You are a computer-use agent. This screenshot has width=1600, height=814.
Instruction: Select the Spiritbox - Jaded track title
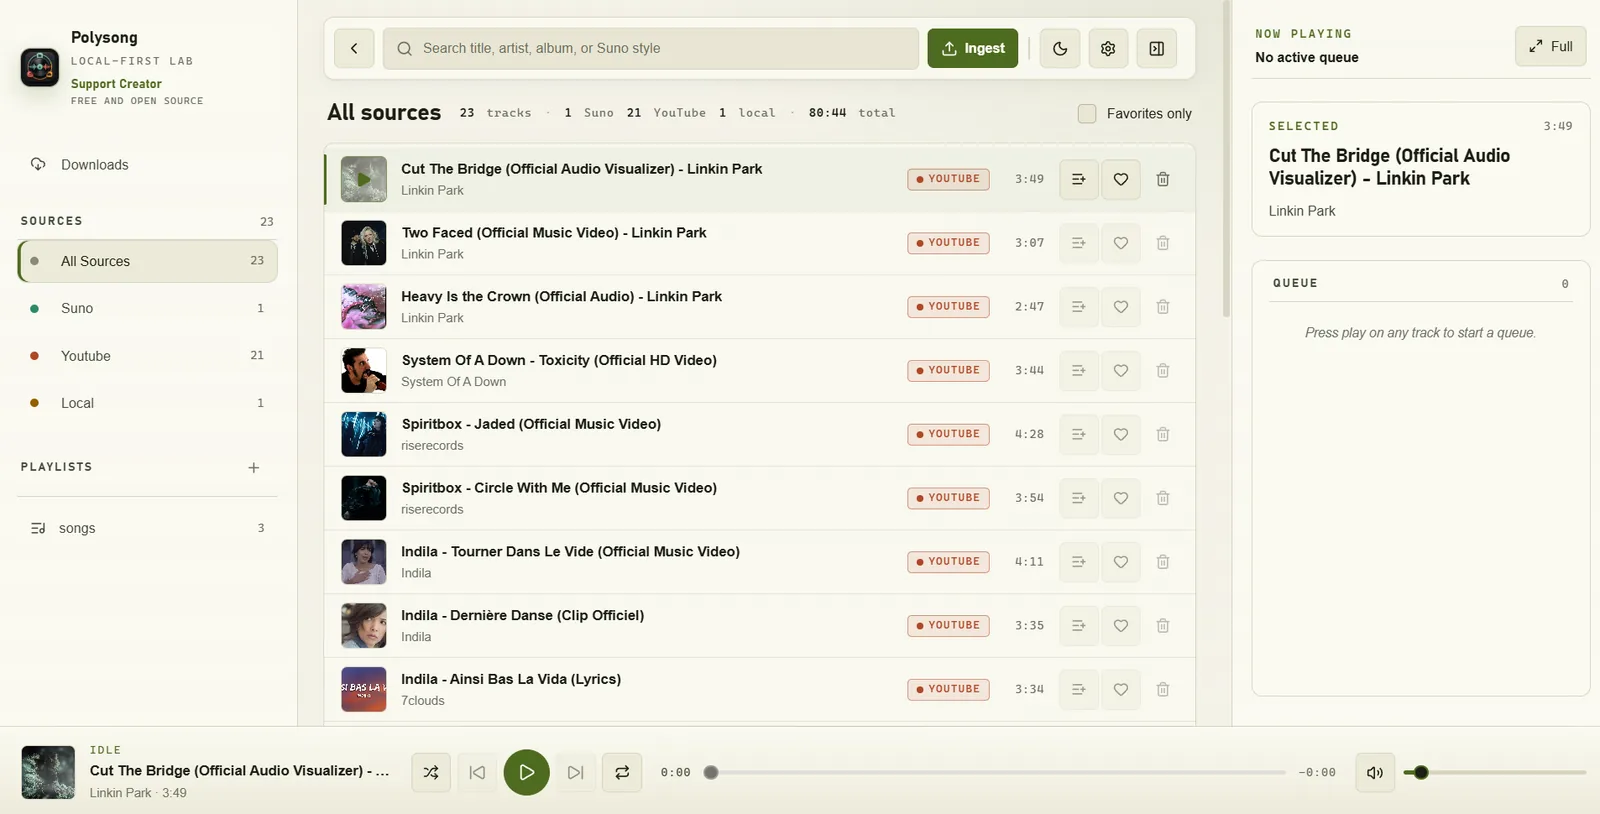[531, 424]
